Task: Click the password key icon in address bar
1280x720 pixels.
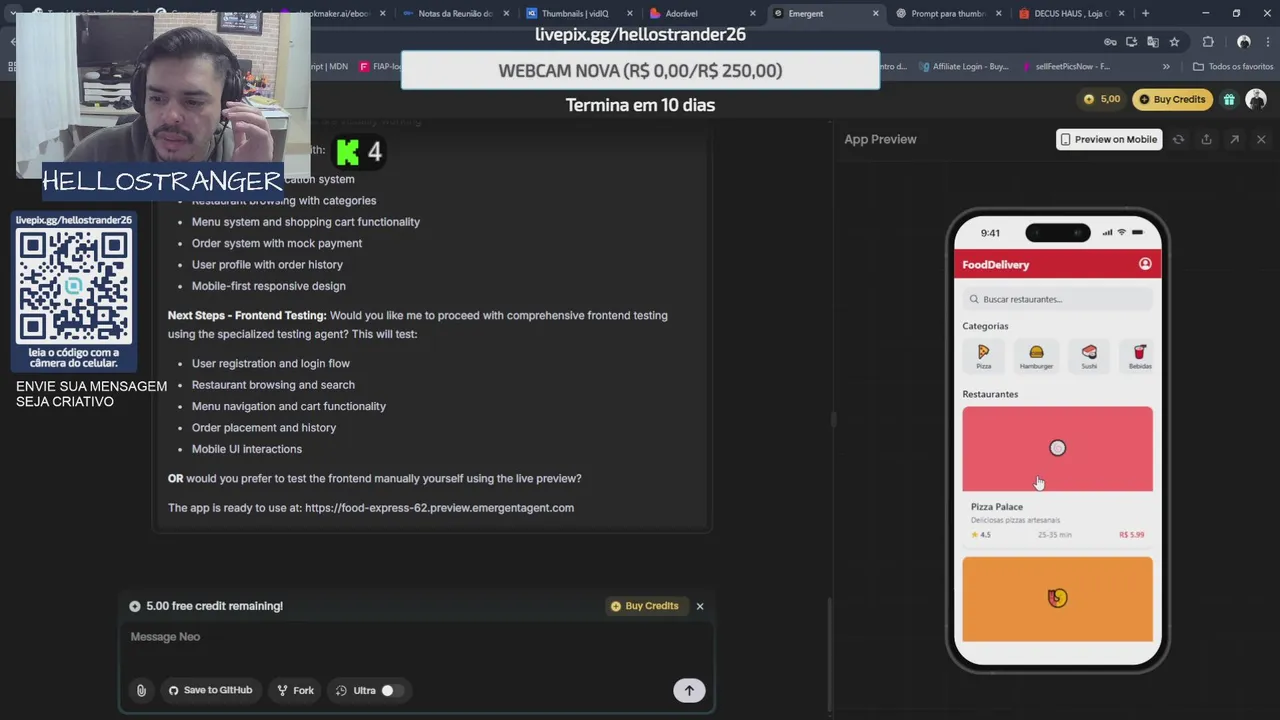Action: pos(1110,42)
